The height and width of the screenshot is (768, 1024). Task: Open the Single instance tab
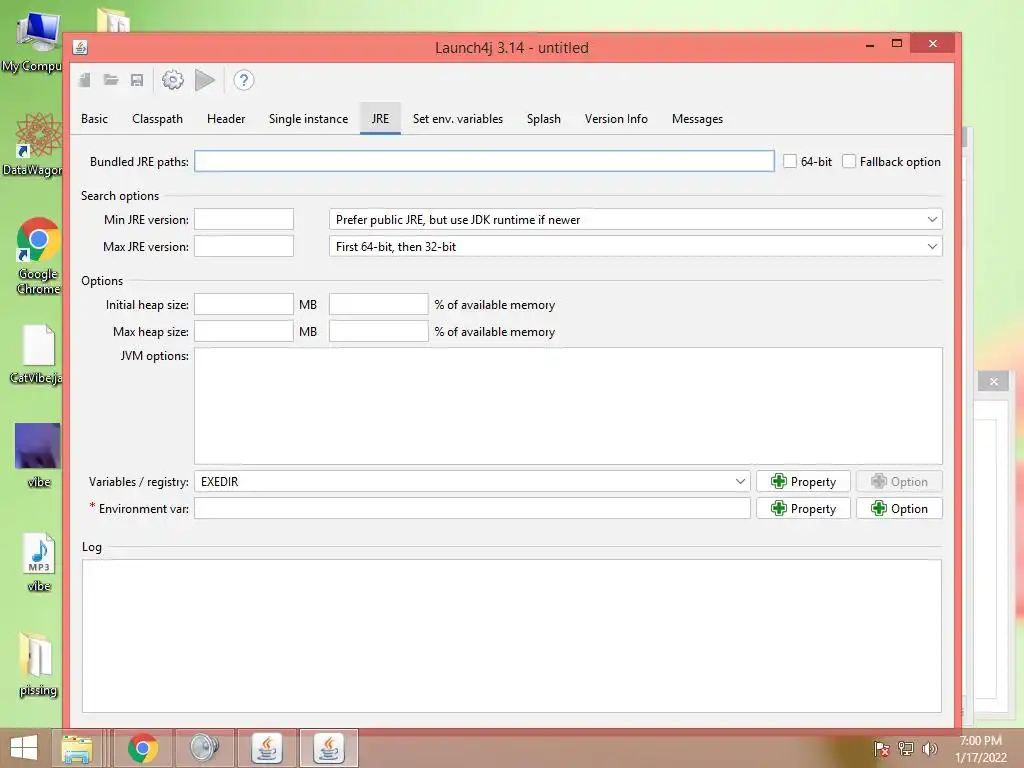[x=308, y=119]
